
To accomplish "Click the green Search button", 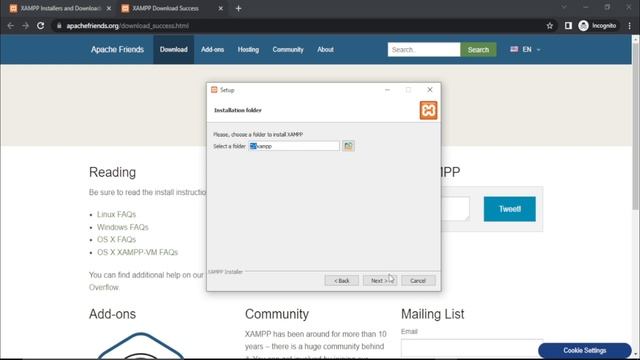I will (x=478, y=49).
